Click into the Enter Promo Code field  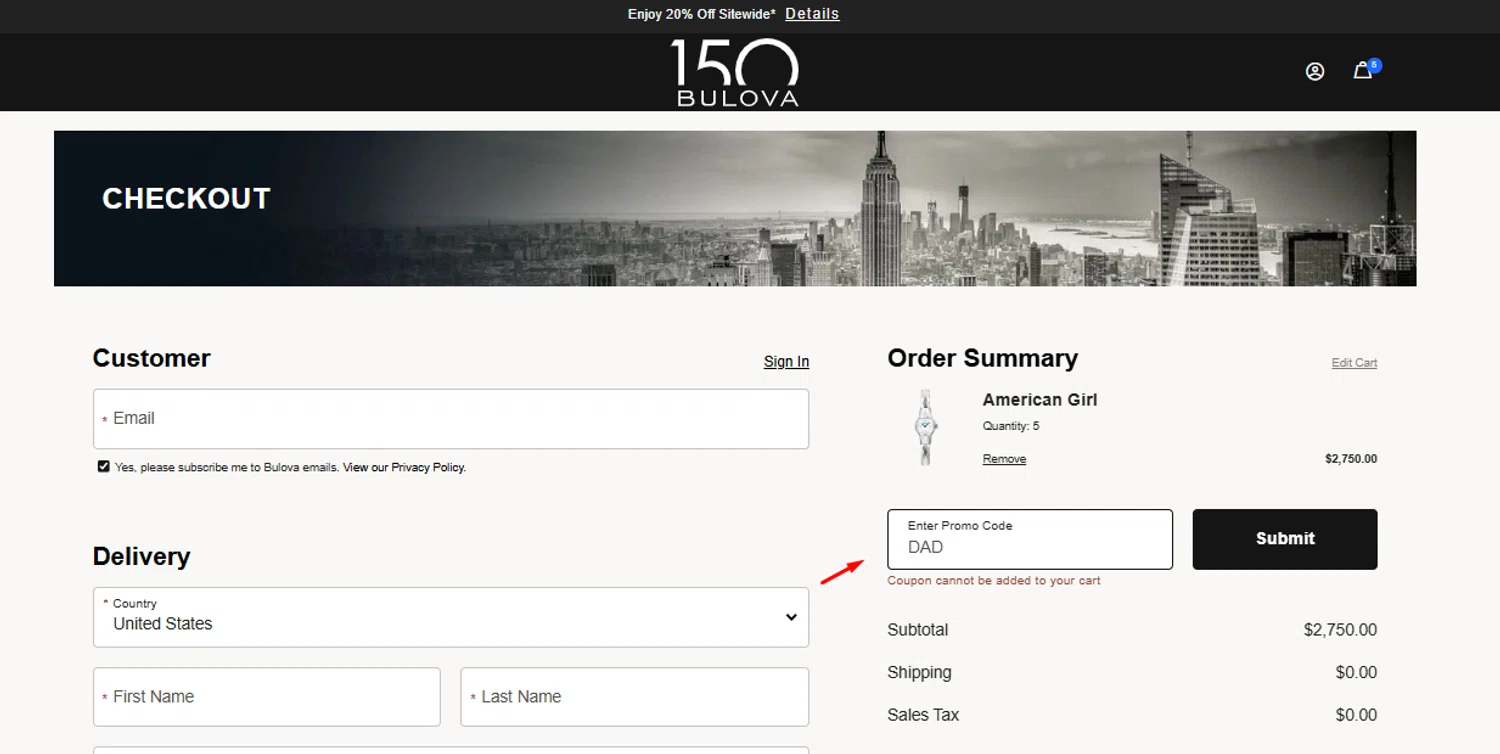tap(1030, 539)
